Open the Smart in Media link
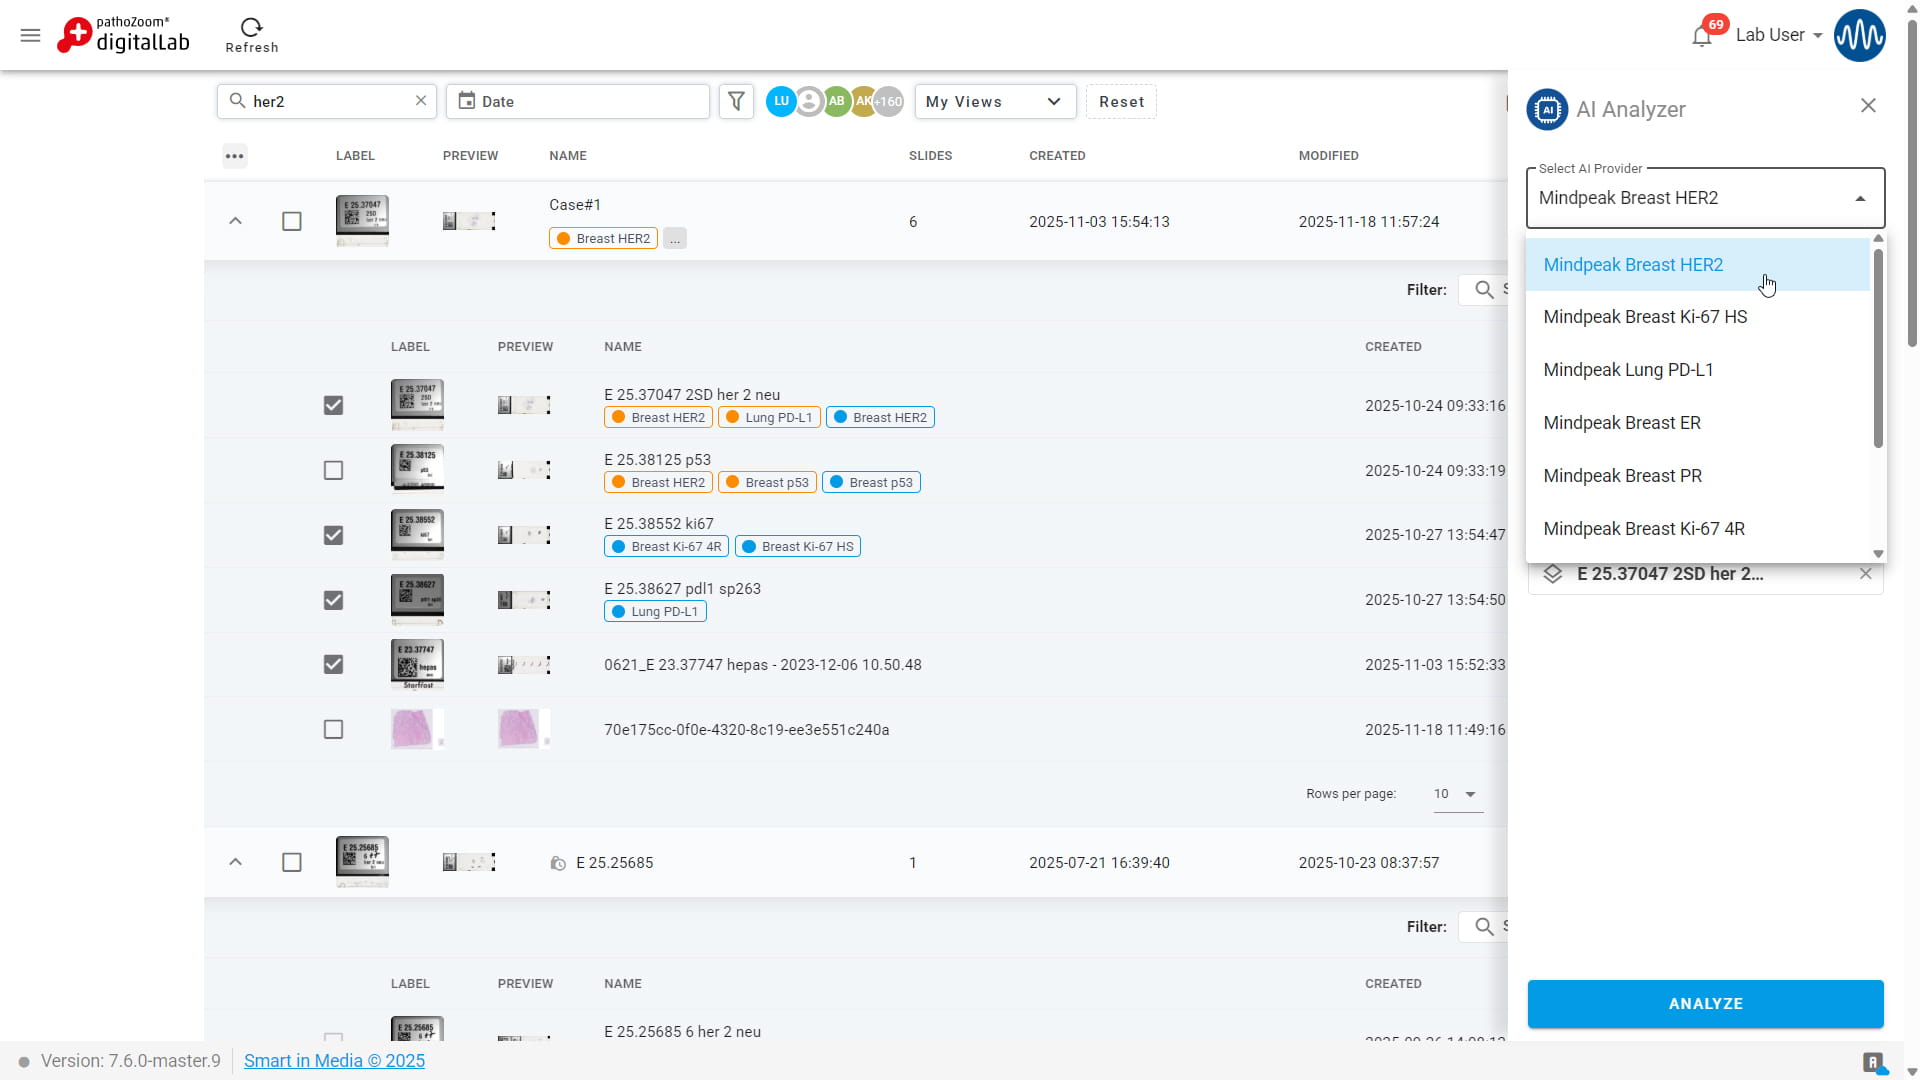The width and height of the screenshot is (1920, 1080). tap(334, 1061)
